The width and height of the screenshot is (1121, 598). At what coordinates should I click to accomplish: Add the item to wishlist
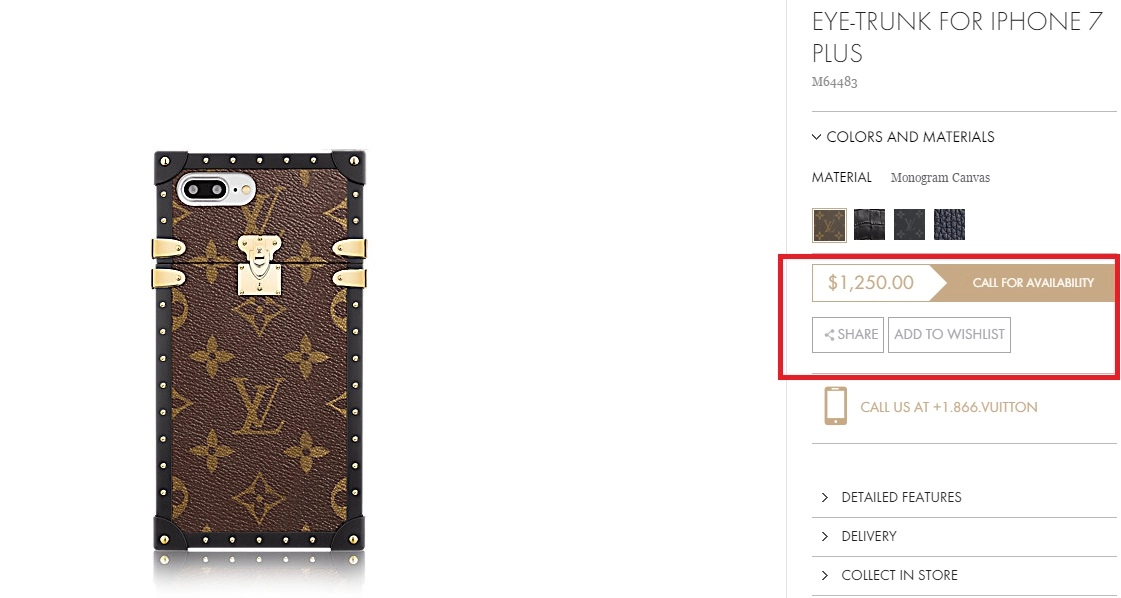point(949,335)
